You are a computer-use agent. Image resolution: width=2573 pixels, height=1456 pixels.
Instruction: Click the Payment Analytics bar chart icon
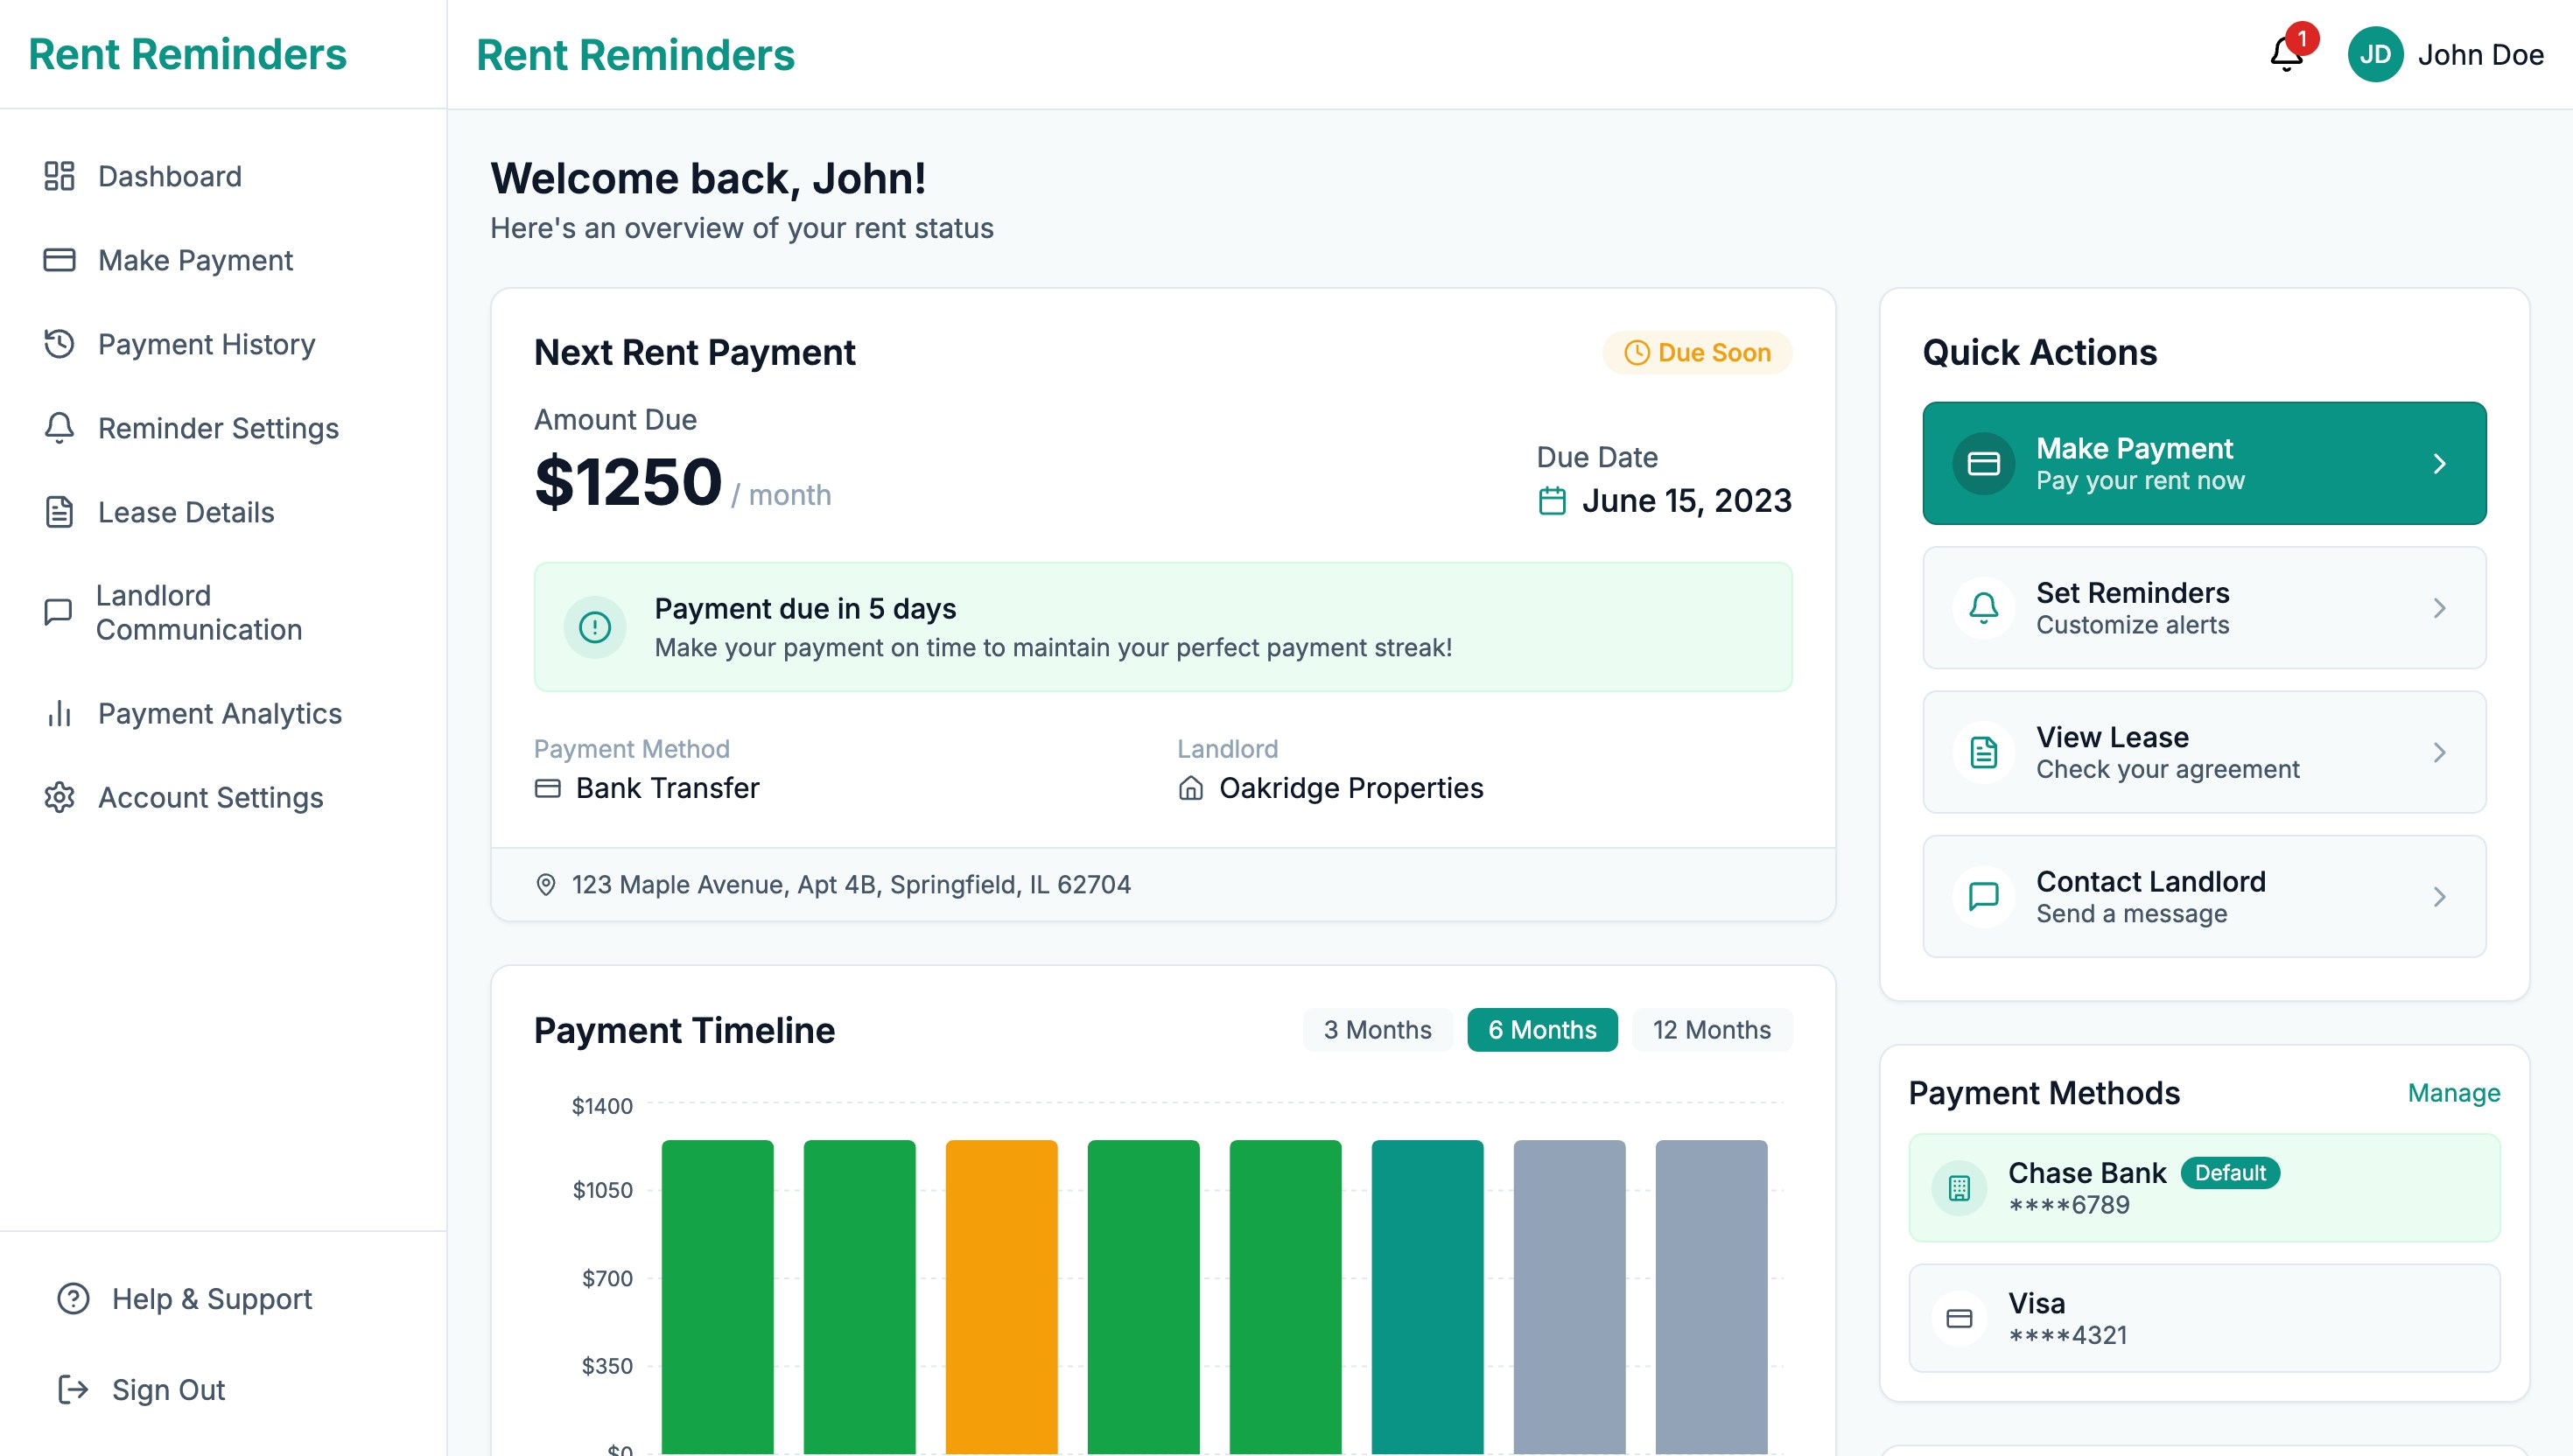click(x=59, y=713)
